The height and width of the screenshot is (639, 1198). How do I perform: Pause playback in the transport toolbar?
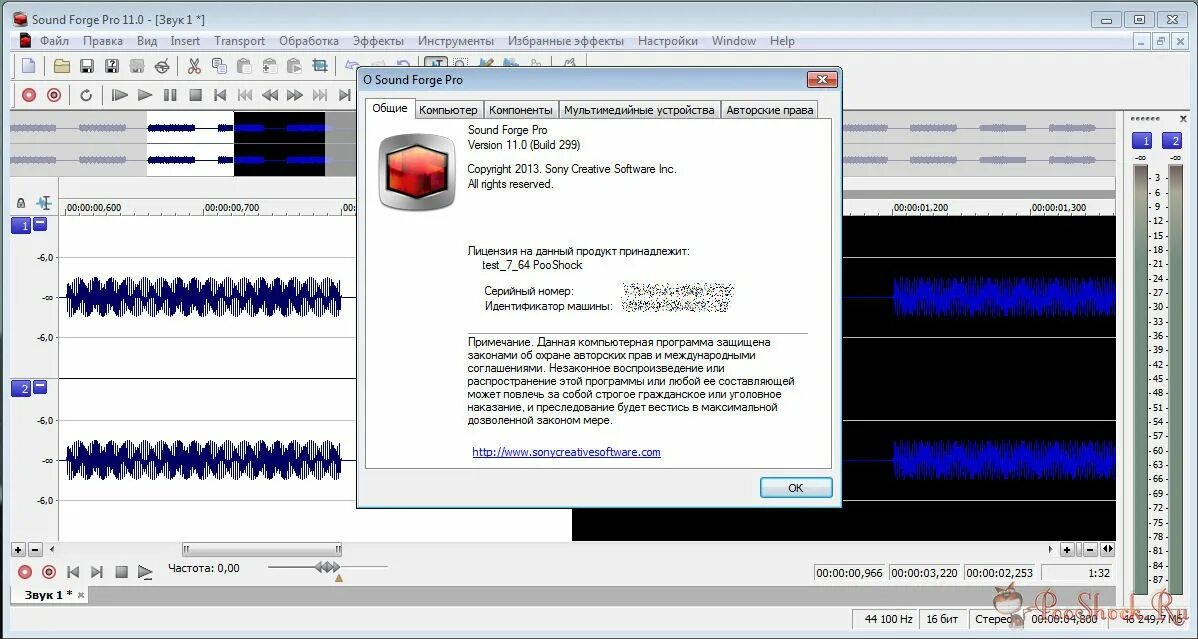click(170, 96)
